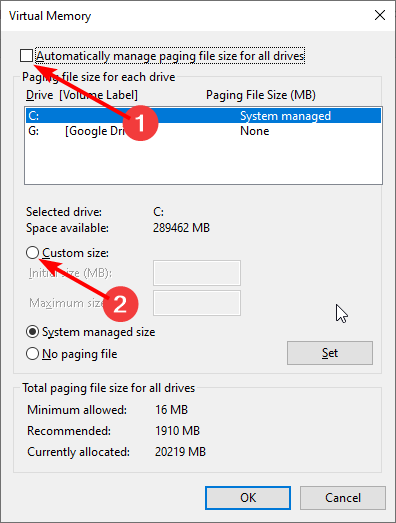Select the G: Google Drive row
This screenshot has width=396, height=523.
pyautogui.click(x=203, y=131)
